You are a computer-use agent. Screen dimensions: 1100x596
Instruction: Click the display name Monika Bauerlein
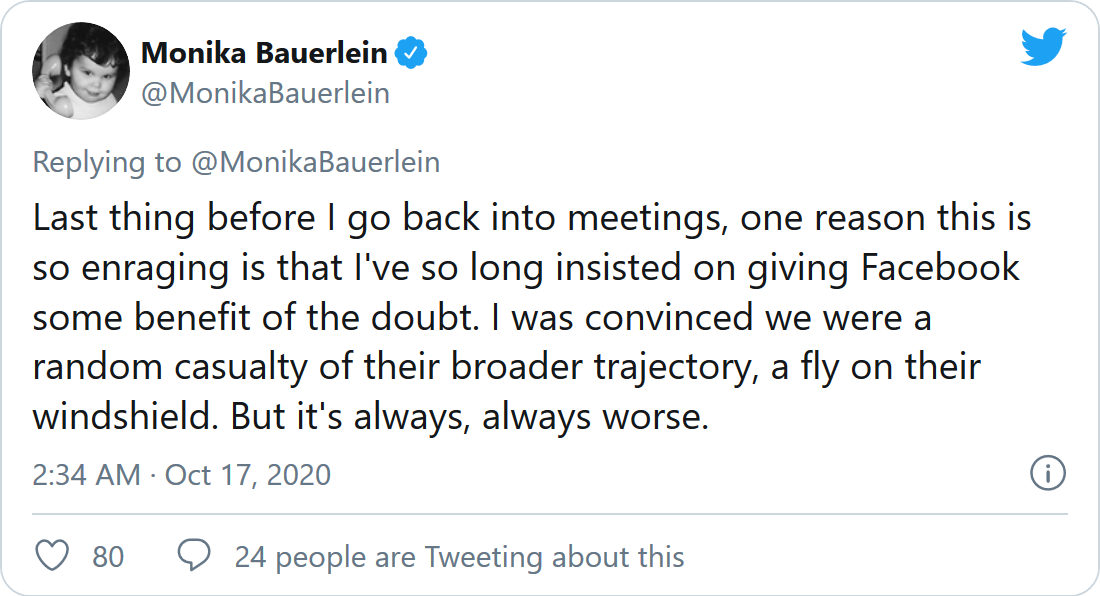click(264, 53)
